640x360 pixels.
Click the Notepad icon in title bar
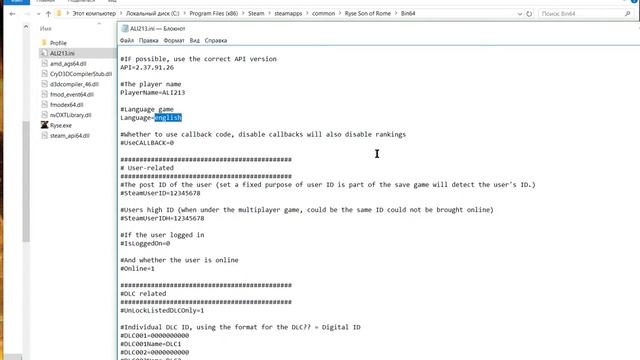point(125,29)
